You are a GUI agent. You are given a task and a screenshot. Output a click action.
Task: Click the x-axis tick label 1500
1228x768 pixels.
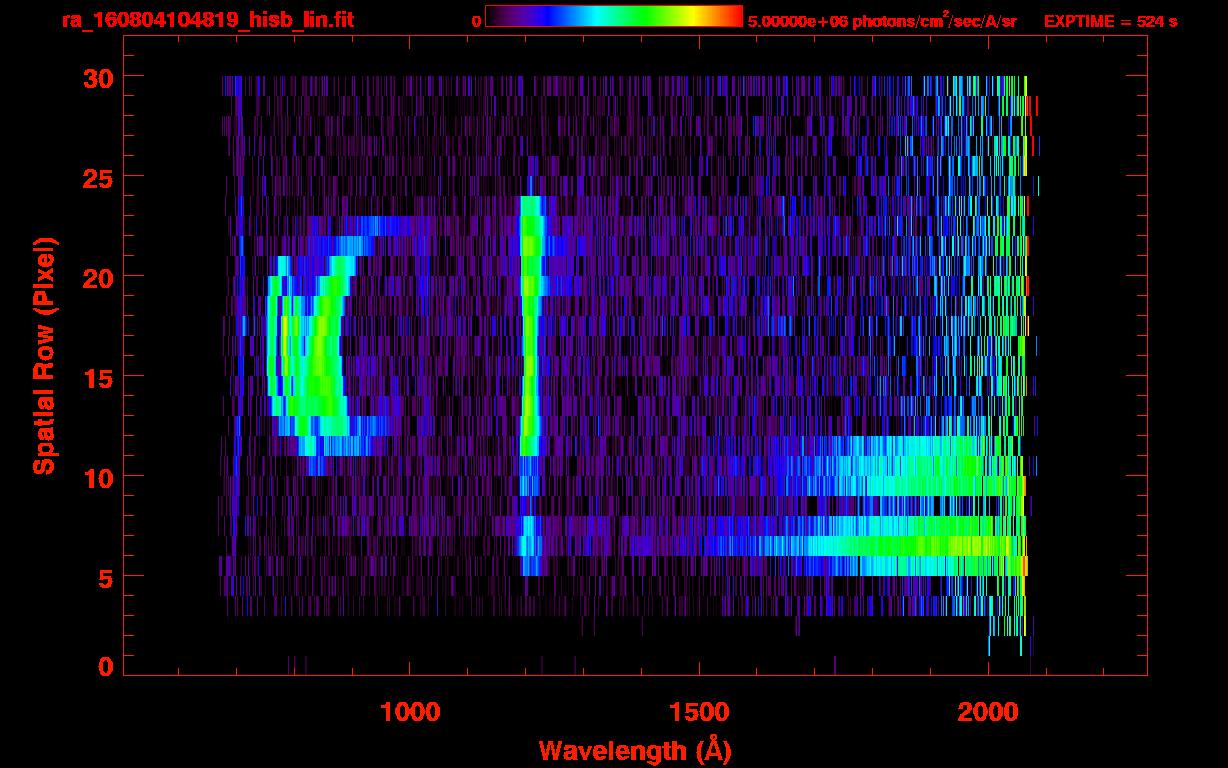point(699,711)
